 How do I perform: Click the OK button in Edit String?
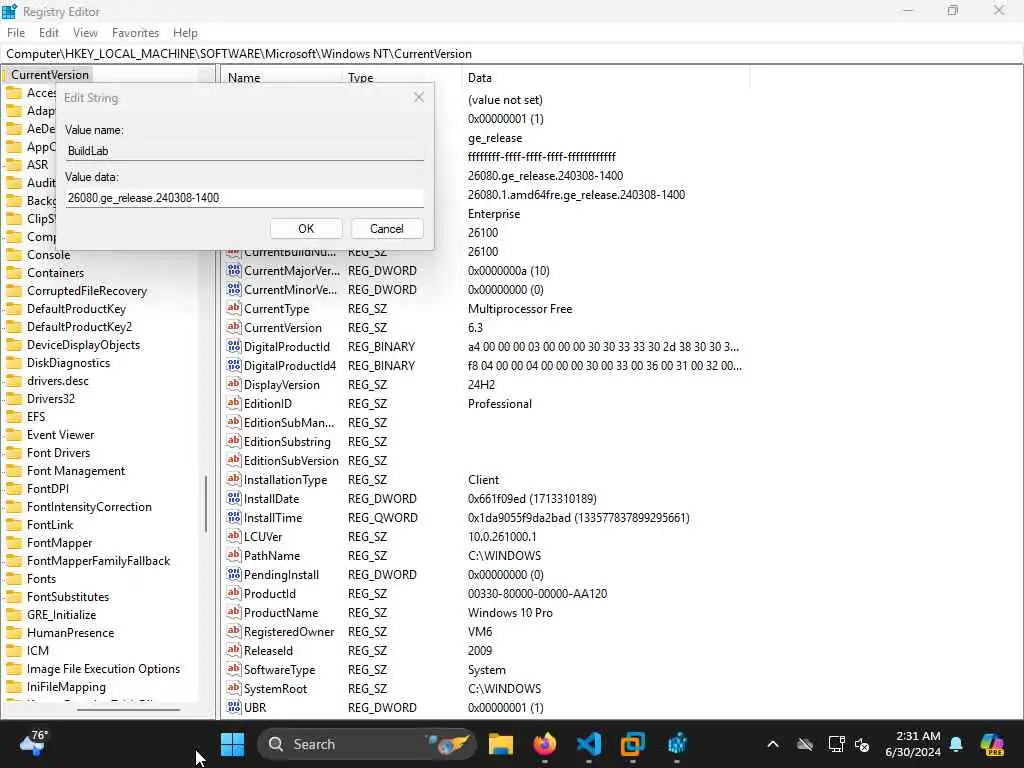(306, 229)
